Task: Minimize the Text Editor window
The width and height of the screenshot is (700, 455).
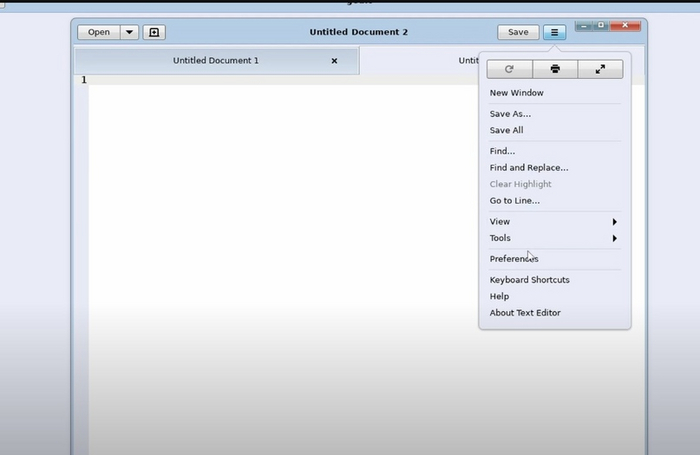Action: point(583,26)
